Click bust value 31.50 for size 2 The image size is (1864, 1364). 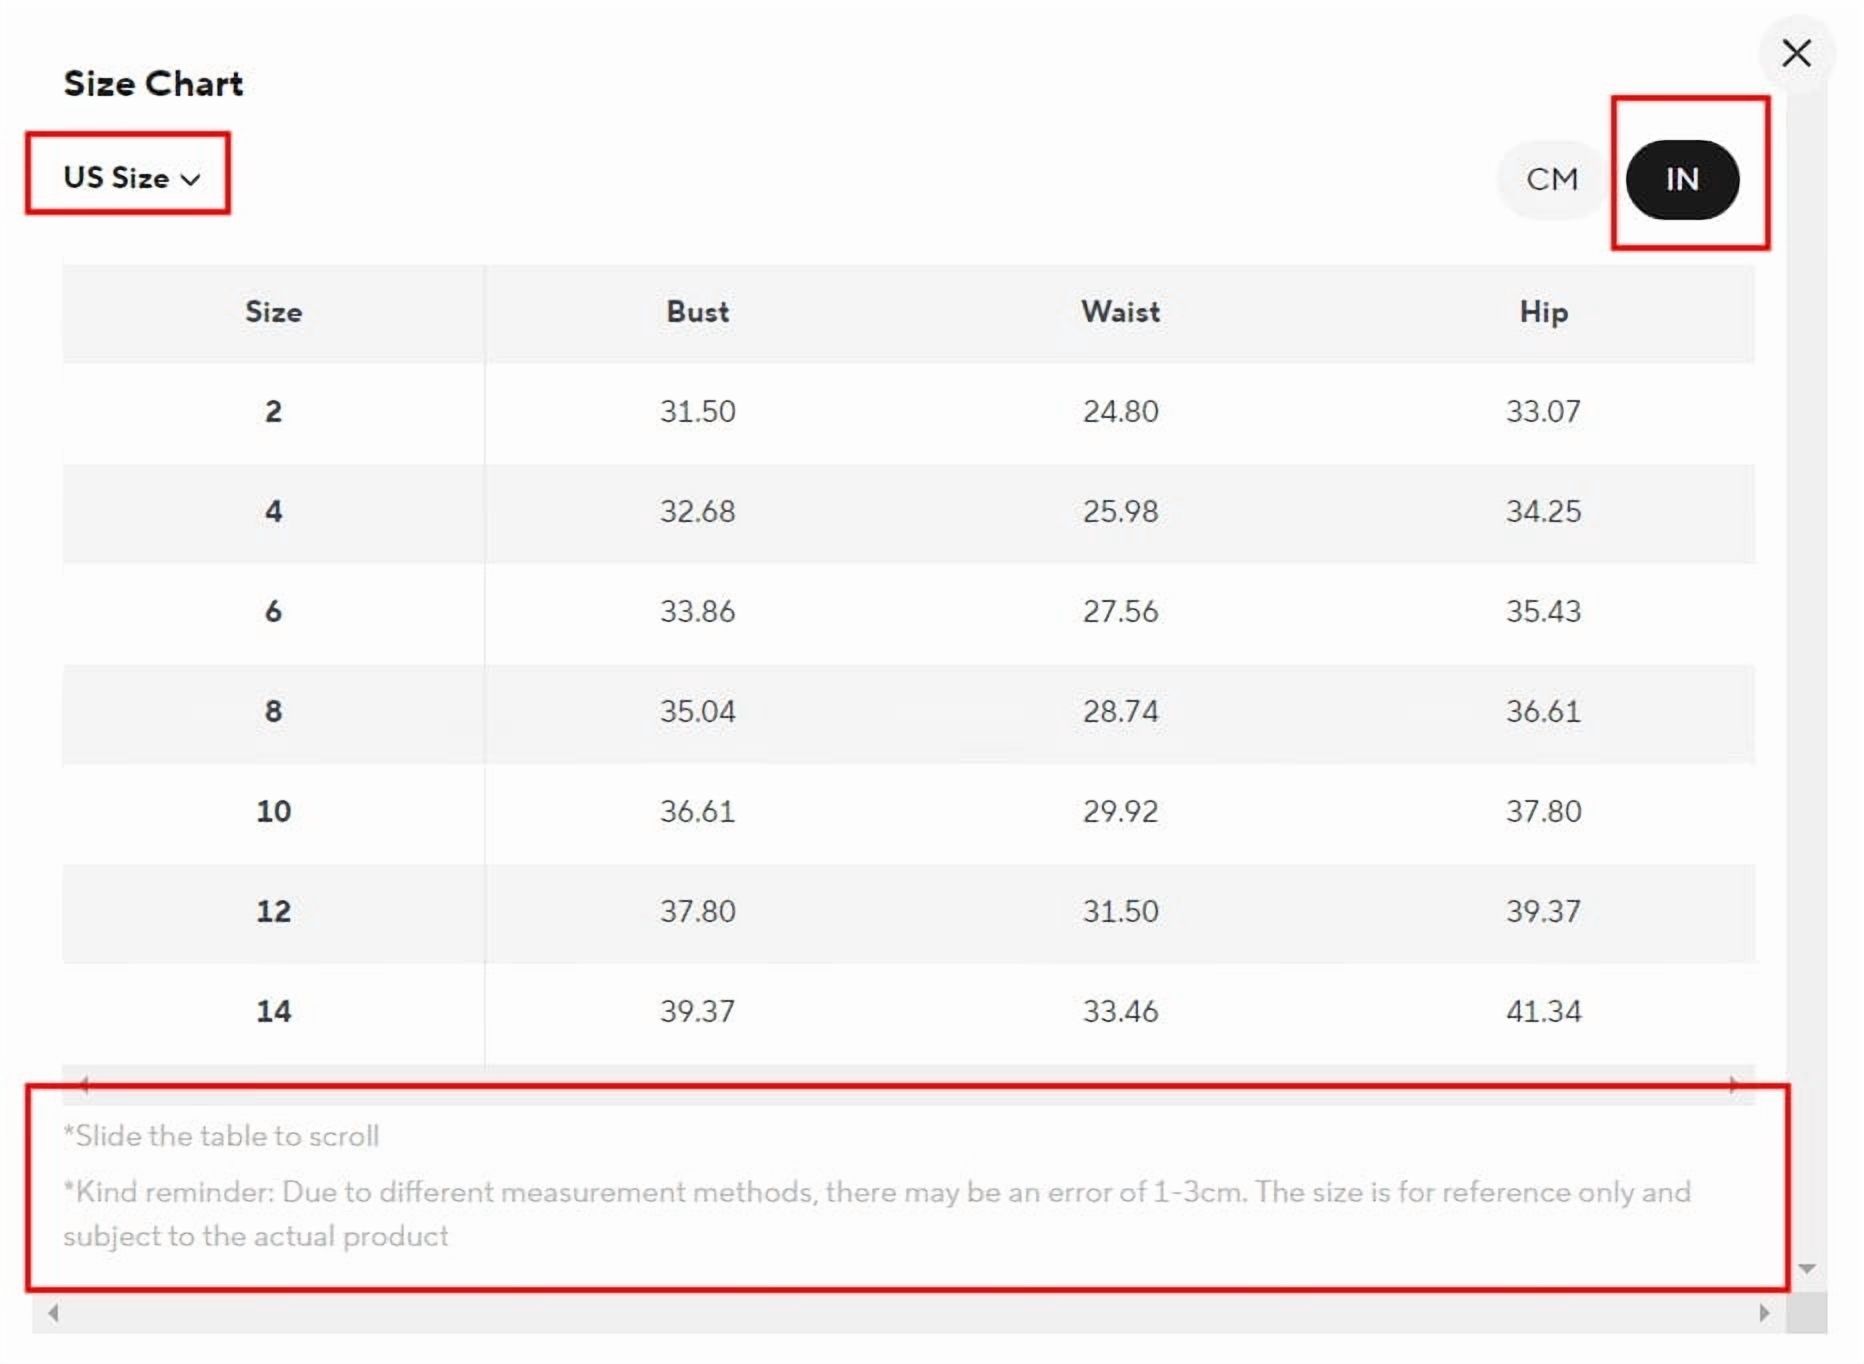point(697,411)
